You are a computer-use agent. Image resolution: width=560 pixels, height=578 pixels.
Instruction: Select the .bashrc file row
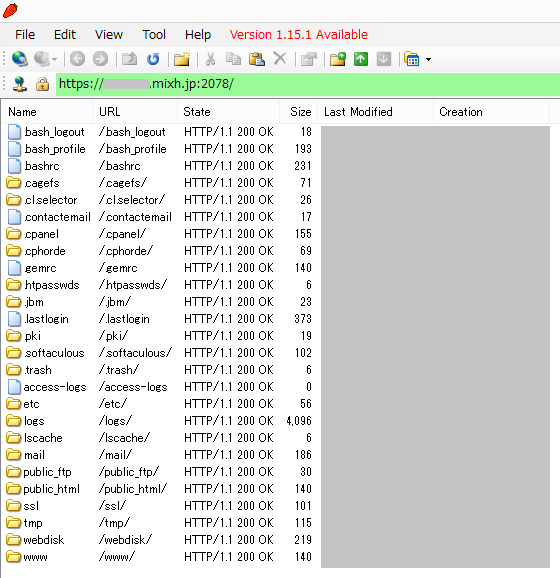pos(159,166)
